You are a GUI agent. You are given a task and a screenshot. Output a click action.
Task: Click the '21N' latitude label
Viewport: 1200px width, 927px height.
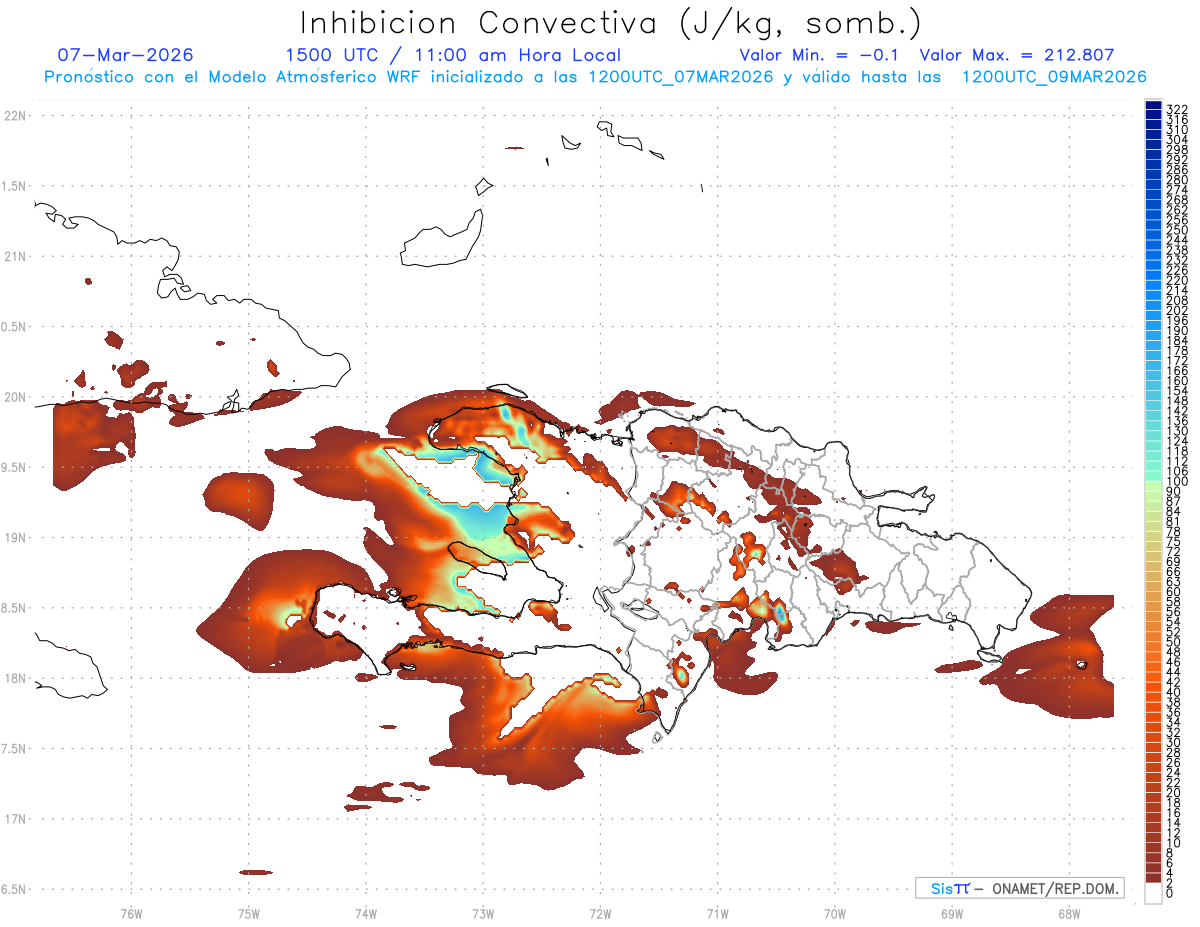click(x=15, y=256)
